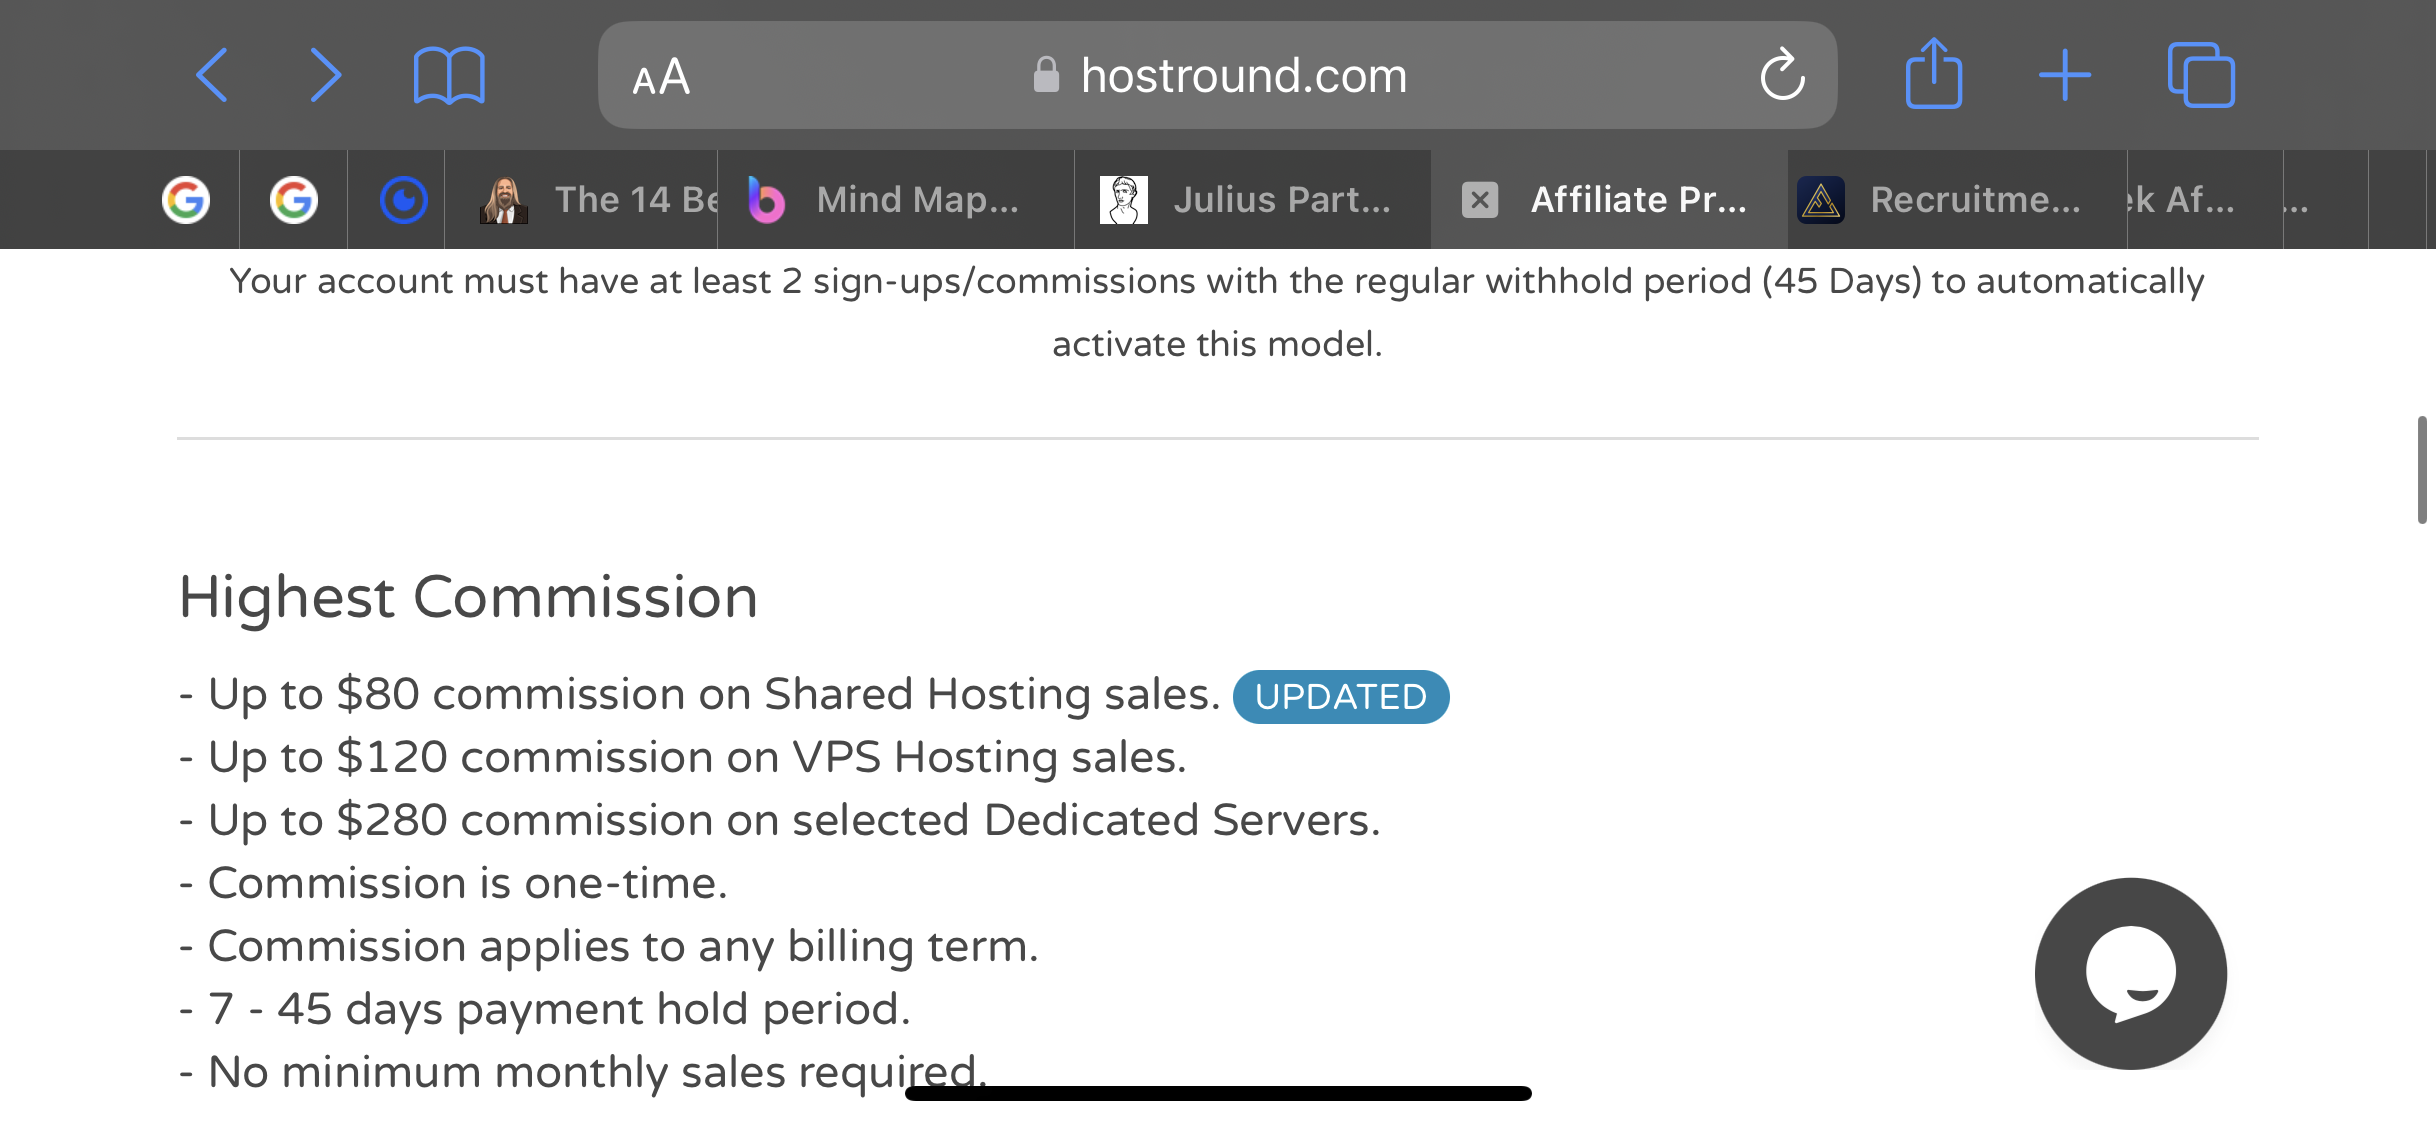Switch to The 14 Be... tab
The image size is (2436, 1125).
pyautogui.click(x=582, y=199)
